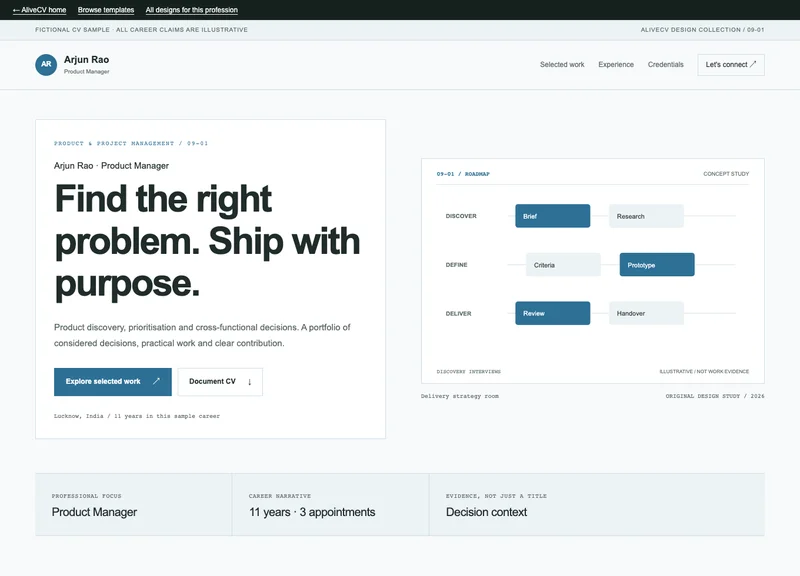The width and height of the screenshot is (800, 576).
Task: Click the DELIVER row label
Action: click(458, 314)
